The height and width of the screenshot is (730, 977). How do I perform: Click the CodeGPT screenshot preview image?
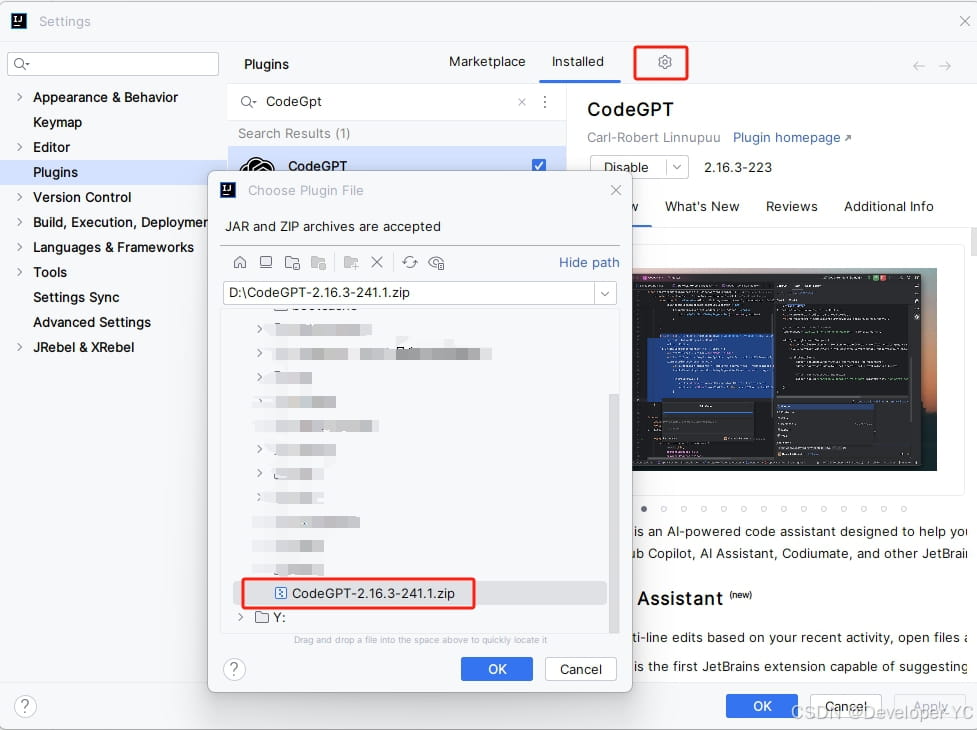click(784, 369)
